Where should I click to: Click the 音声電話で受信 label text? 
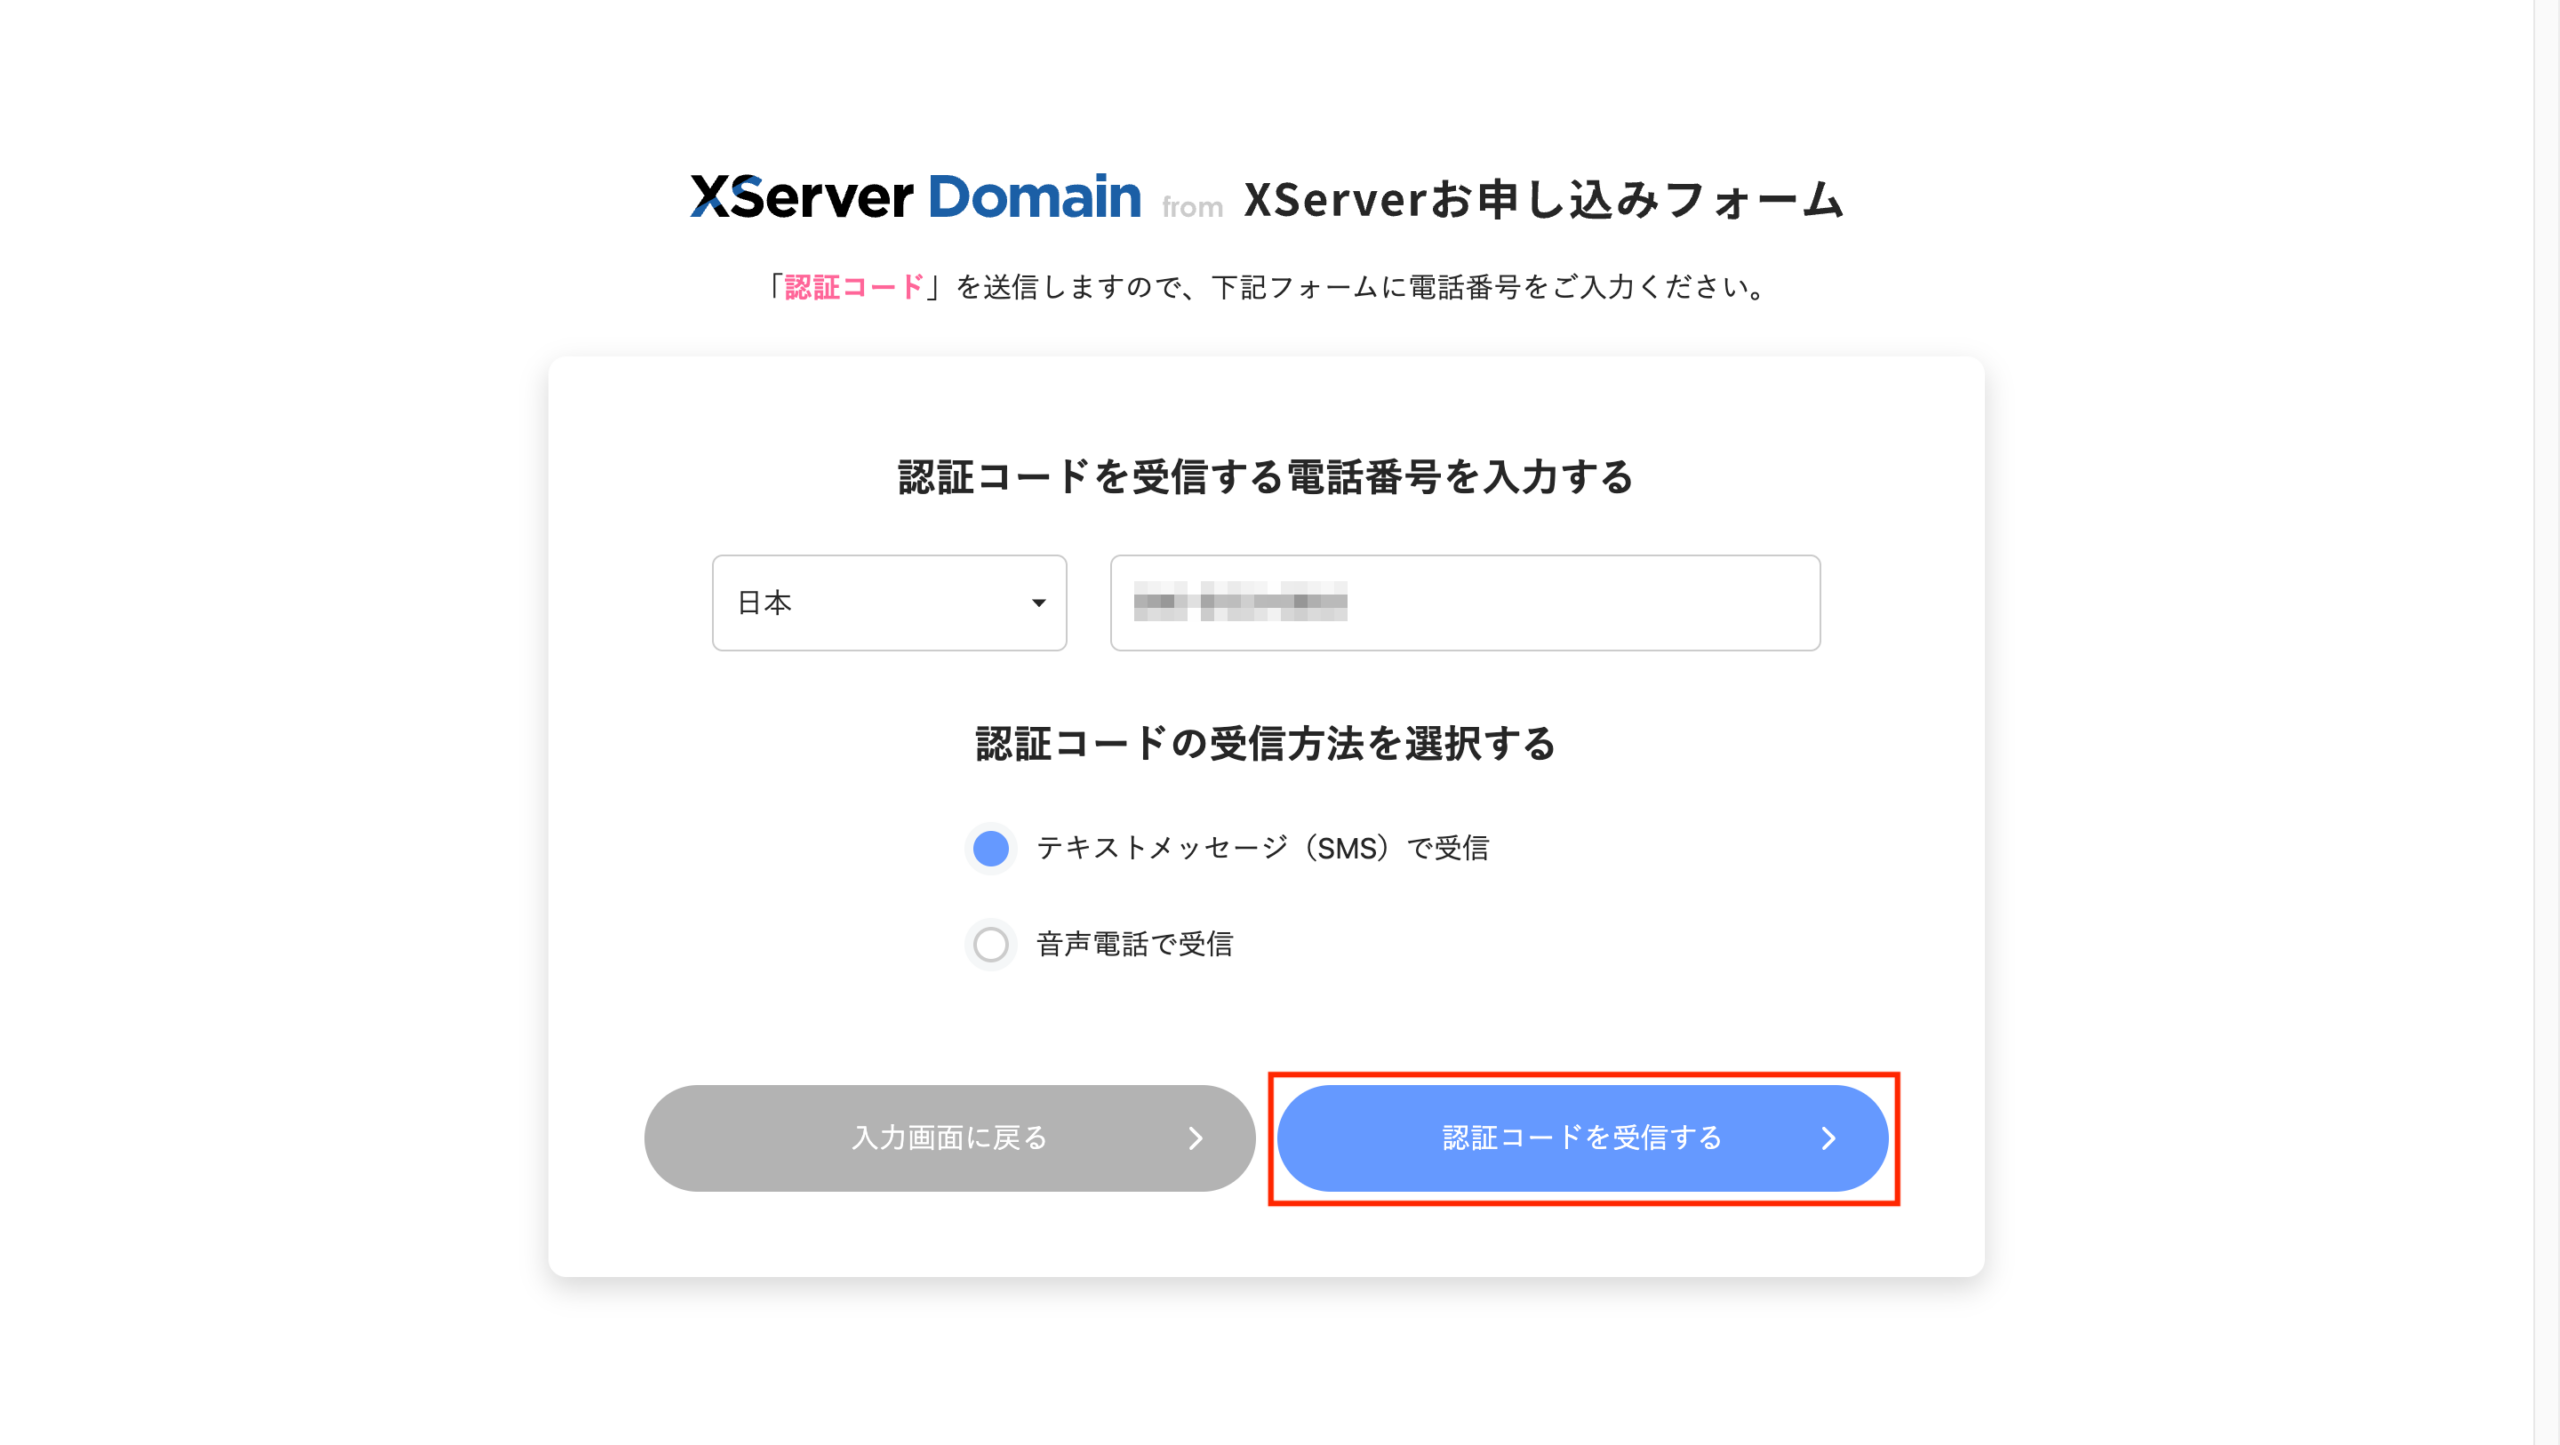pos(1134,944)
